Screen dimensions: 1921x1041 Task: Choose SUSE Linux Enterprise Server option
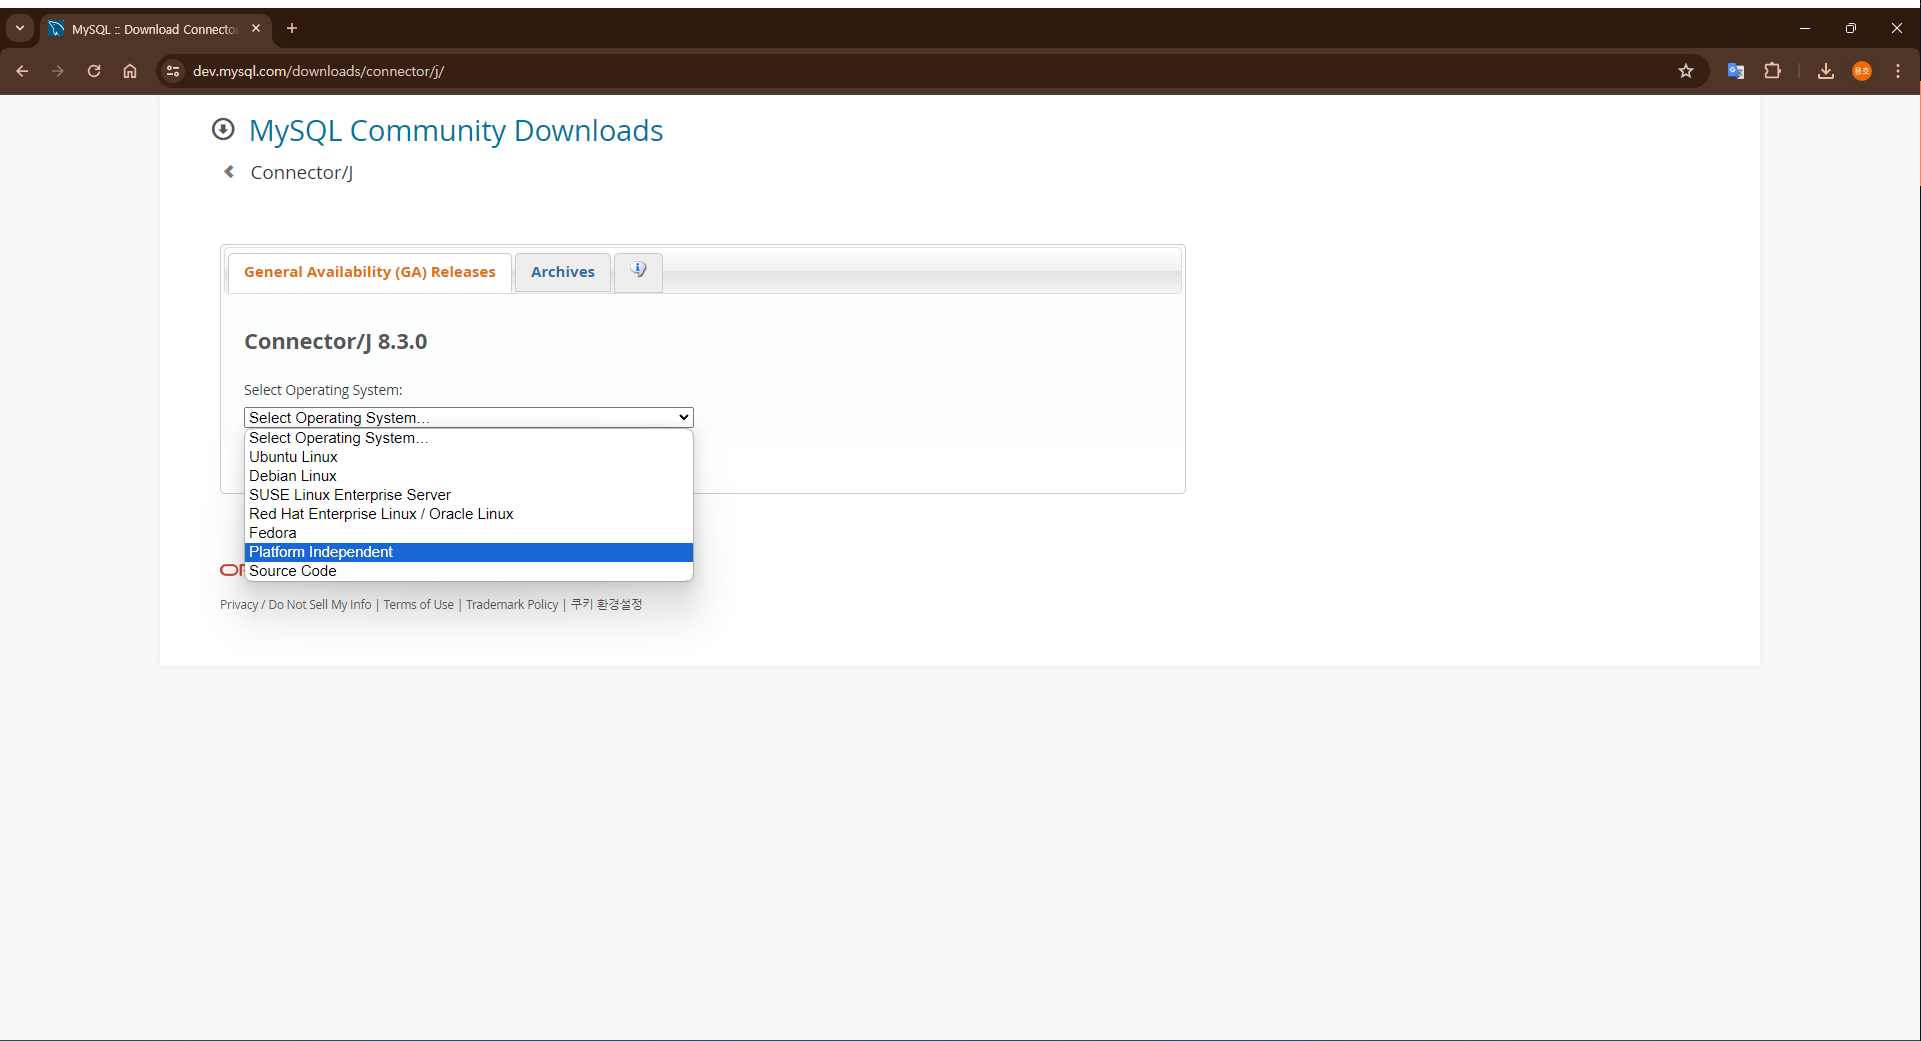pos(469,495)
